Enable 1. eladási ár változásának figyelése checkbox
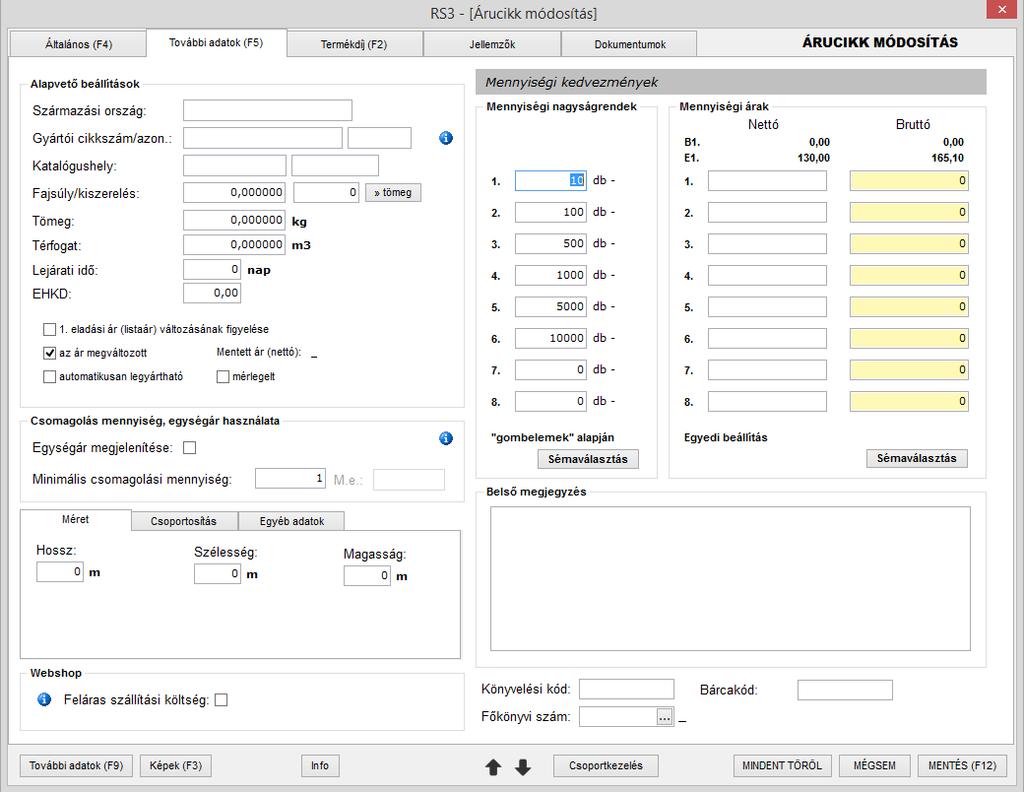The height and width of the screenshot is (792, 1024). pyautogui.click(x=50, y=329)
